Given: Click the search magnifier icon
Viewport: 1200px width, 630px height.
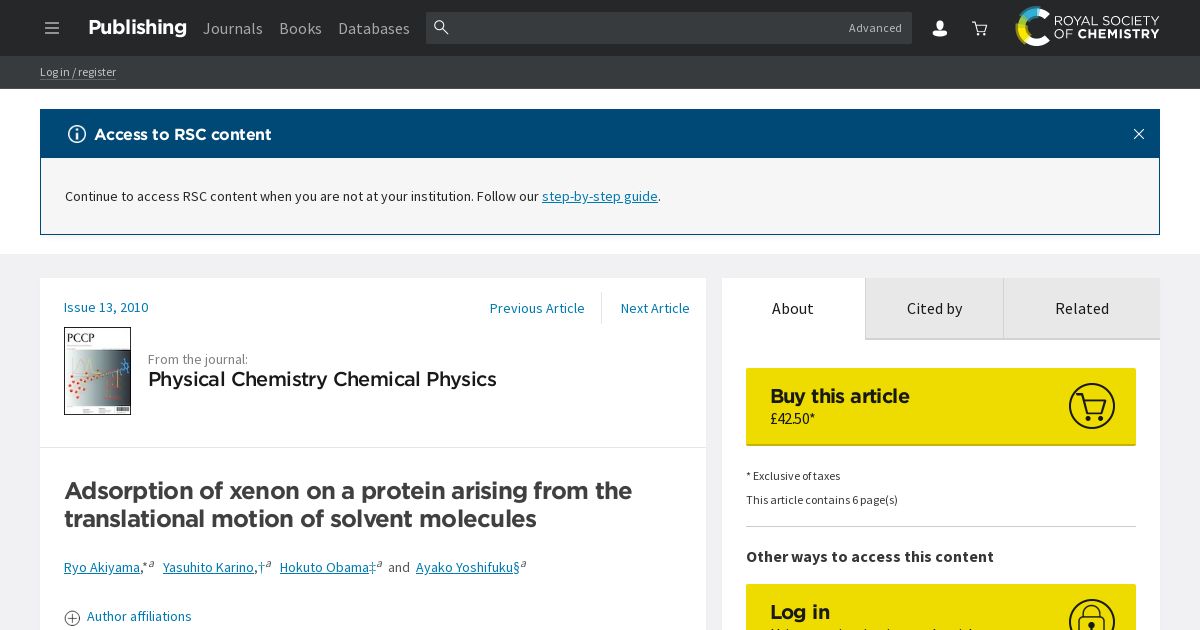Looking at the screenshot, I should (x=441, y=27).
